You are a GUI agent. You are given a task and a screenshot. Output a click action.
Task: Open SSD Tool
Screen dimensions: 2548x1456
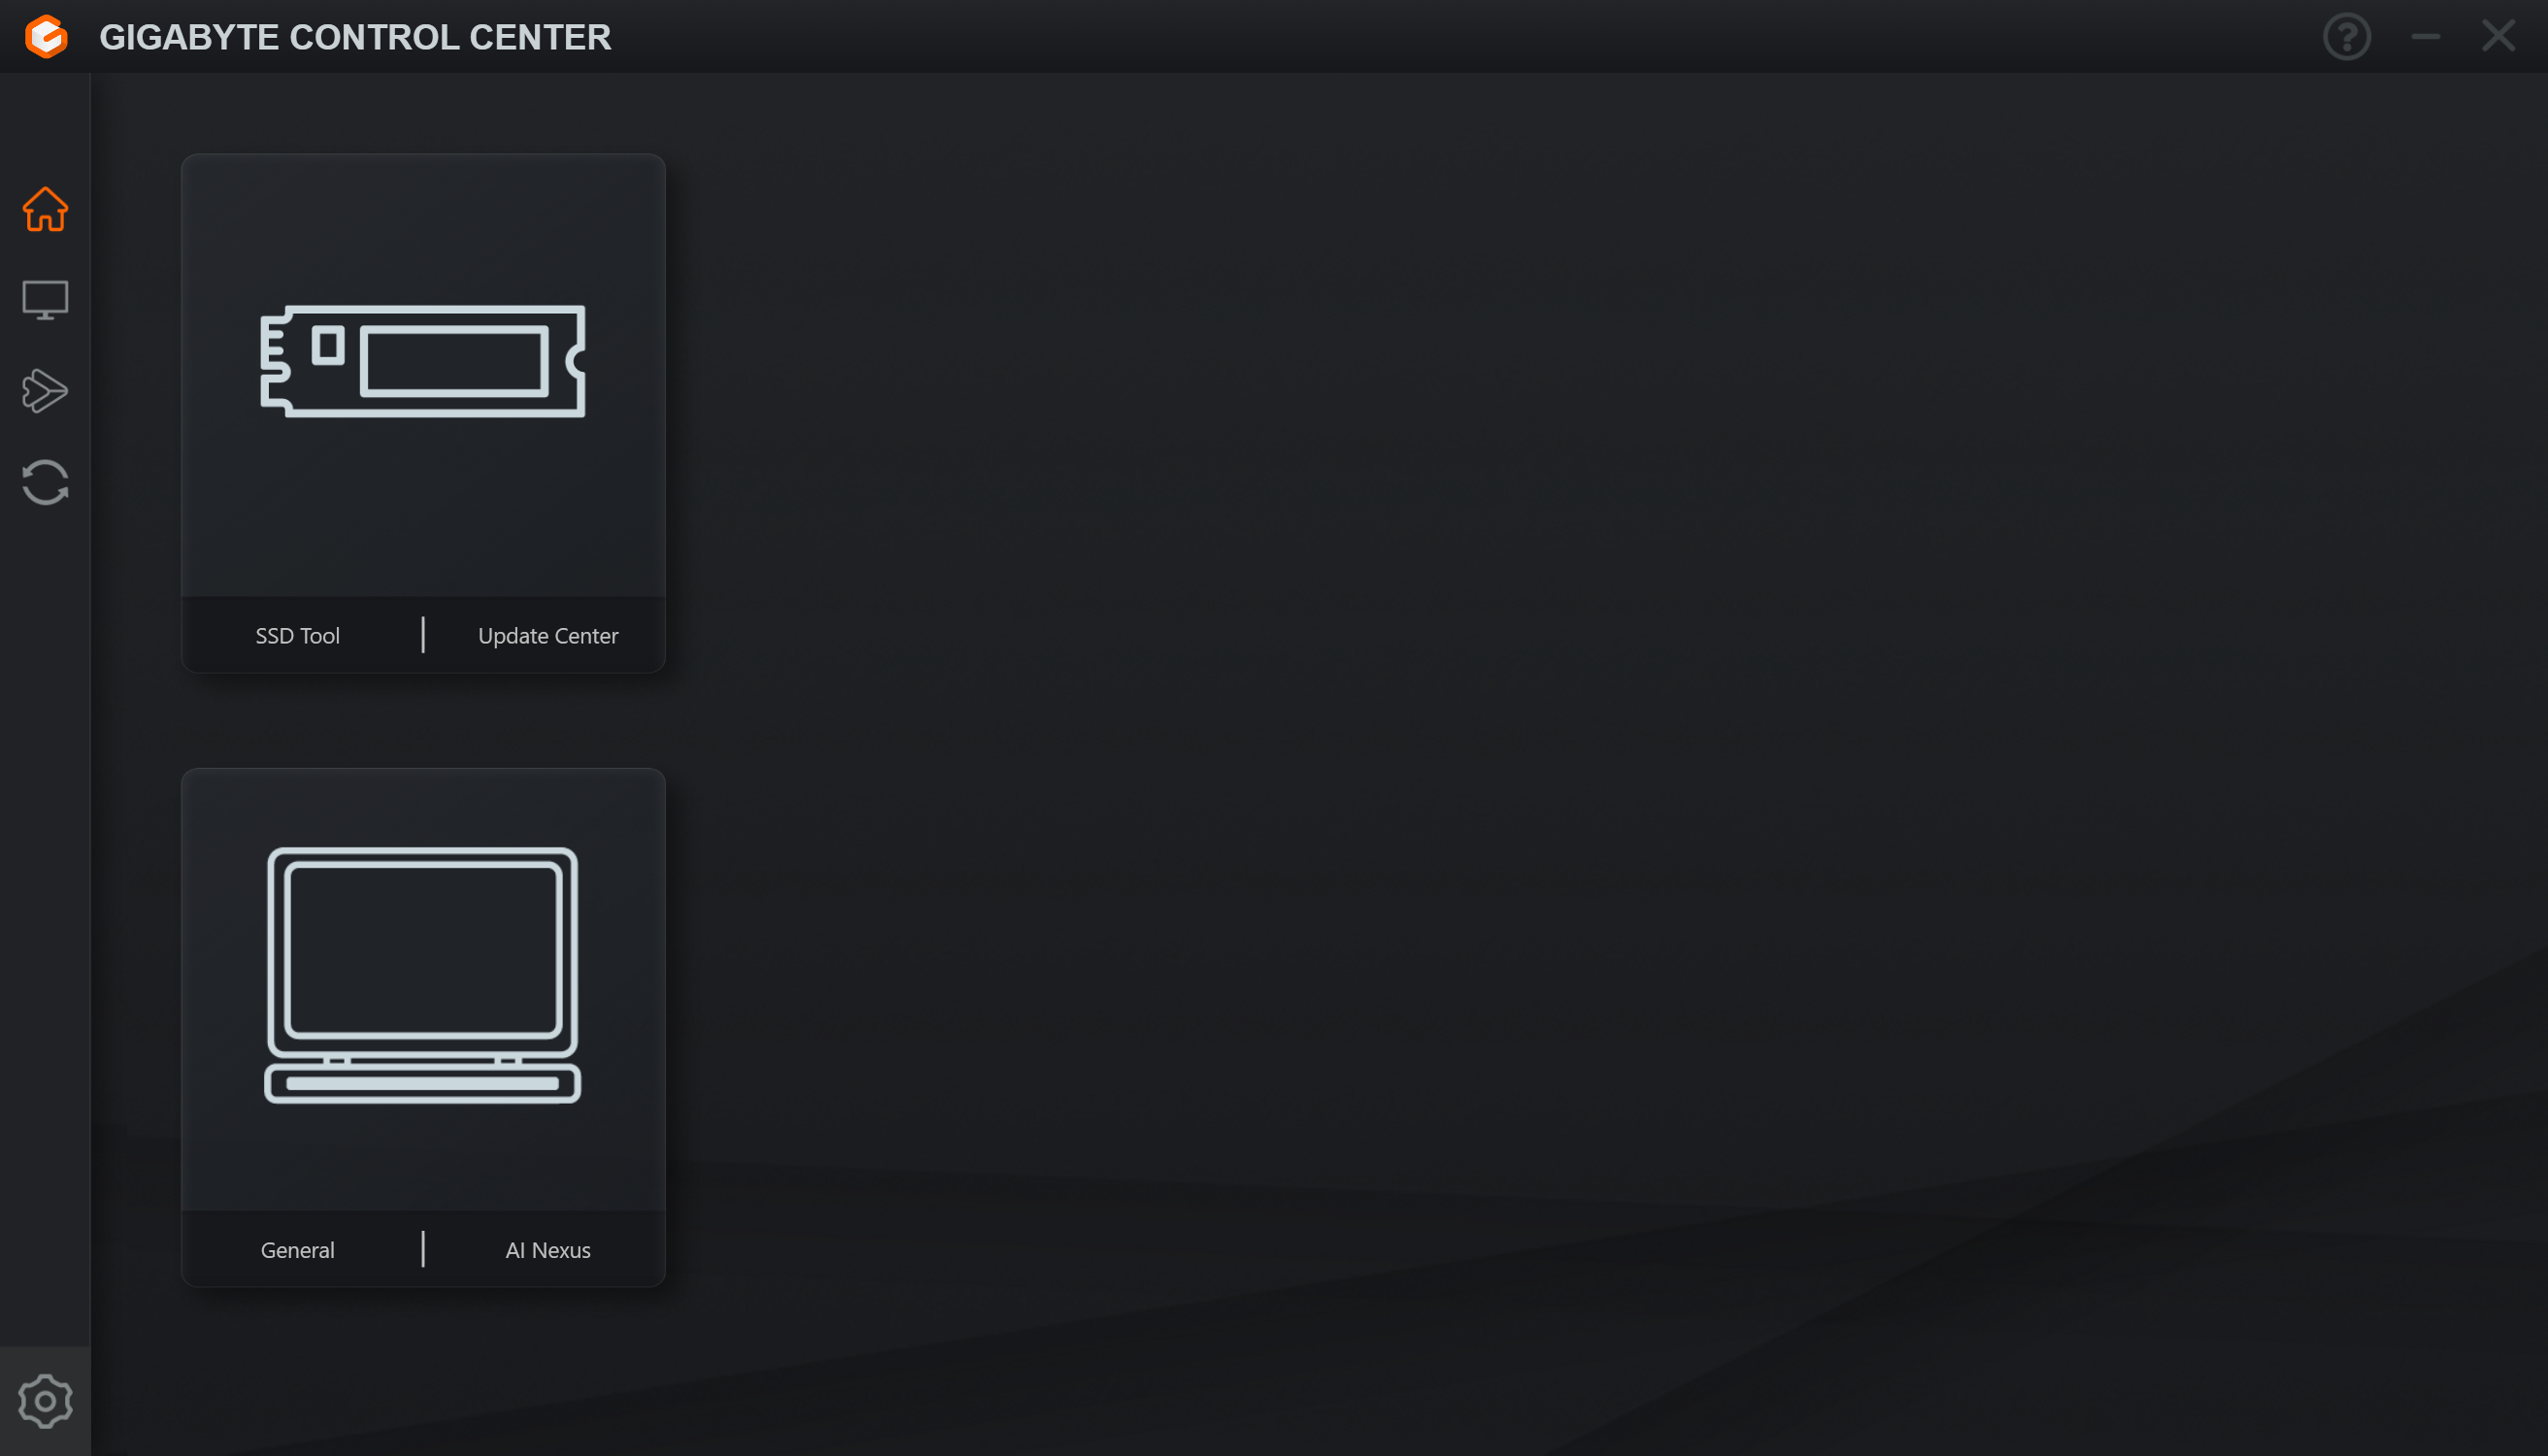coord(297,635)
